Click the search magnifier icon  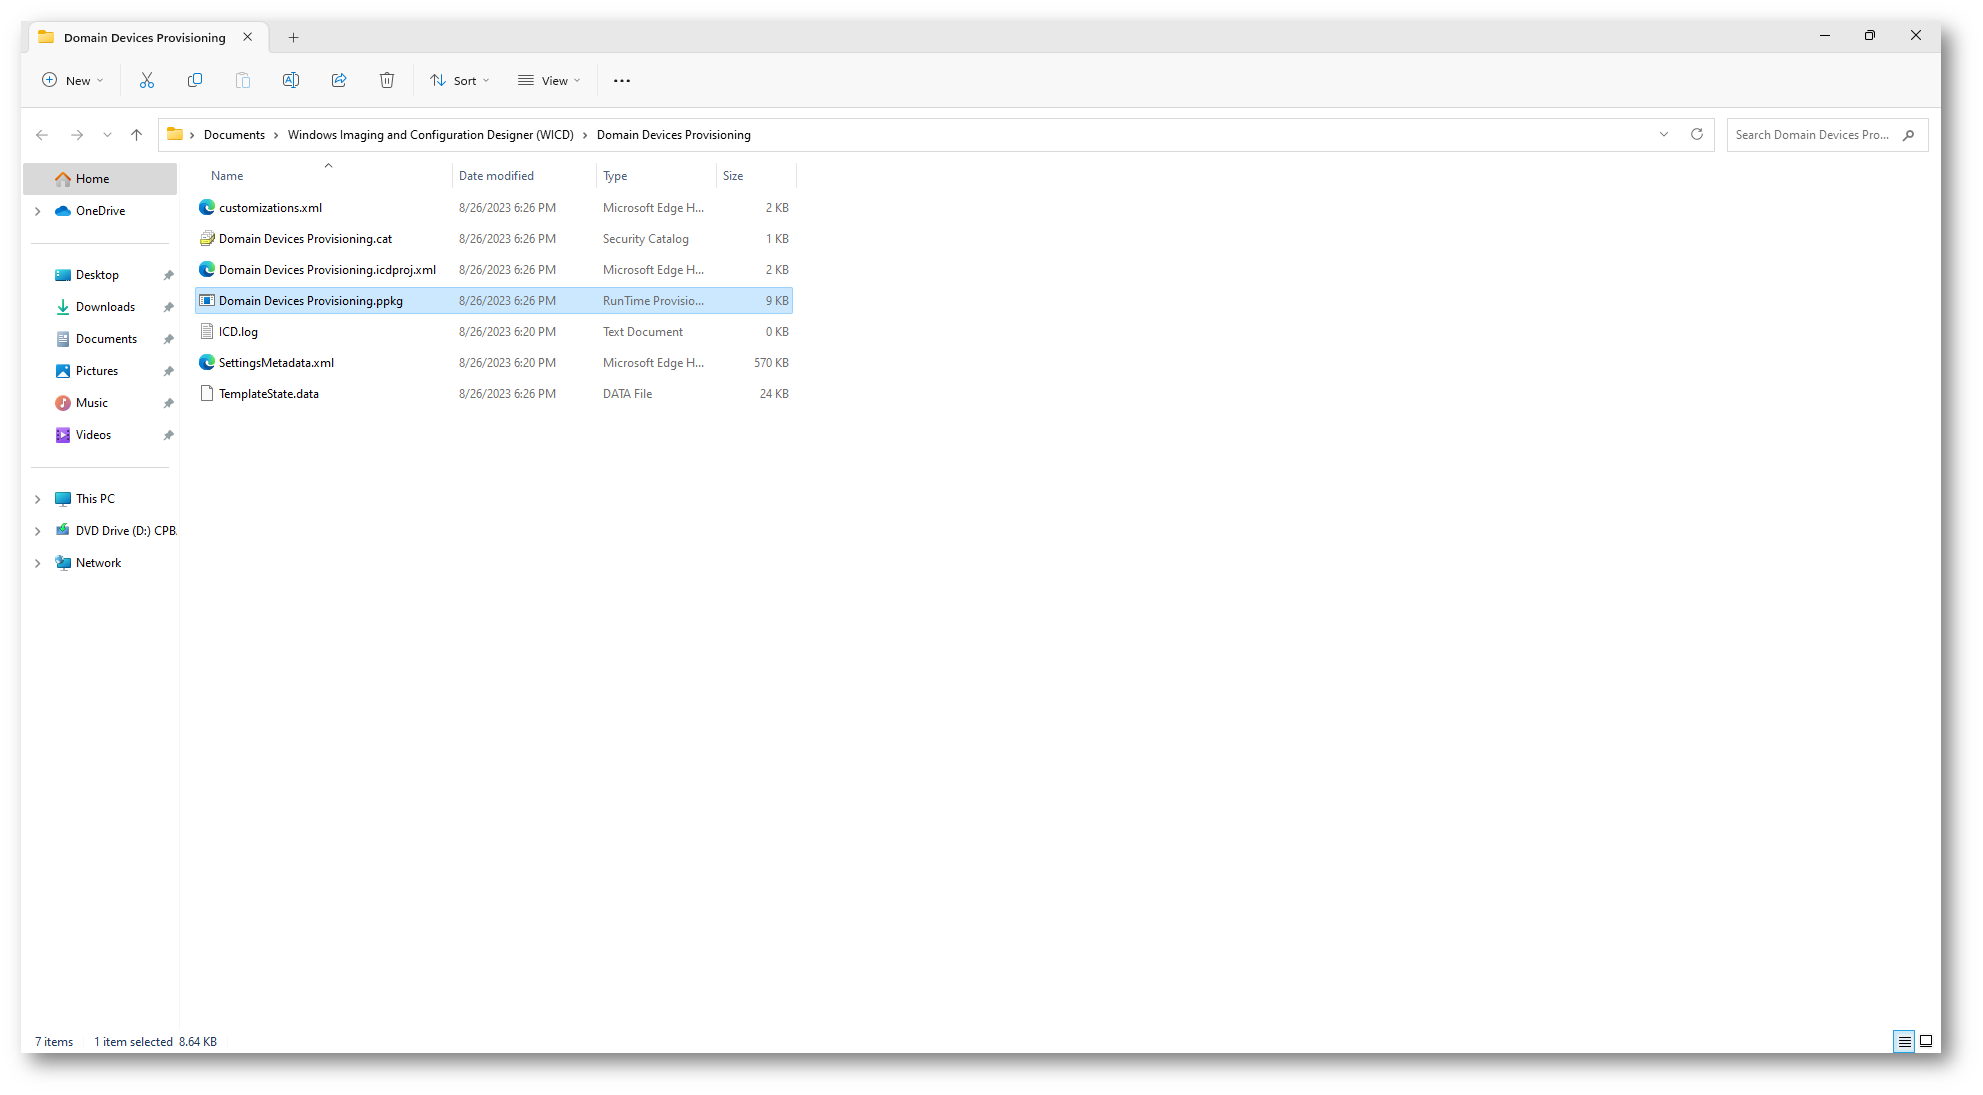(1909, 135)
